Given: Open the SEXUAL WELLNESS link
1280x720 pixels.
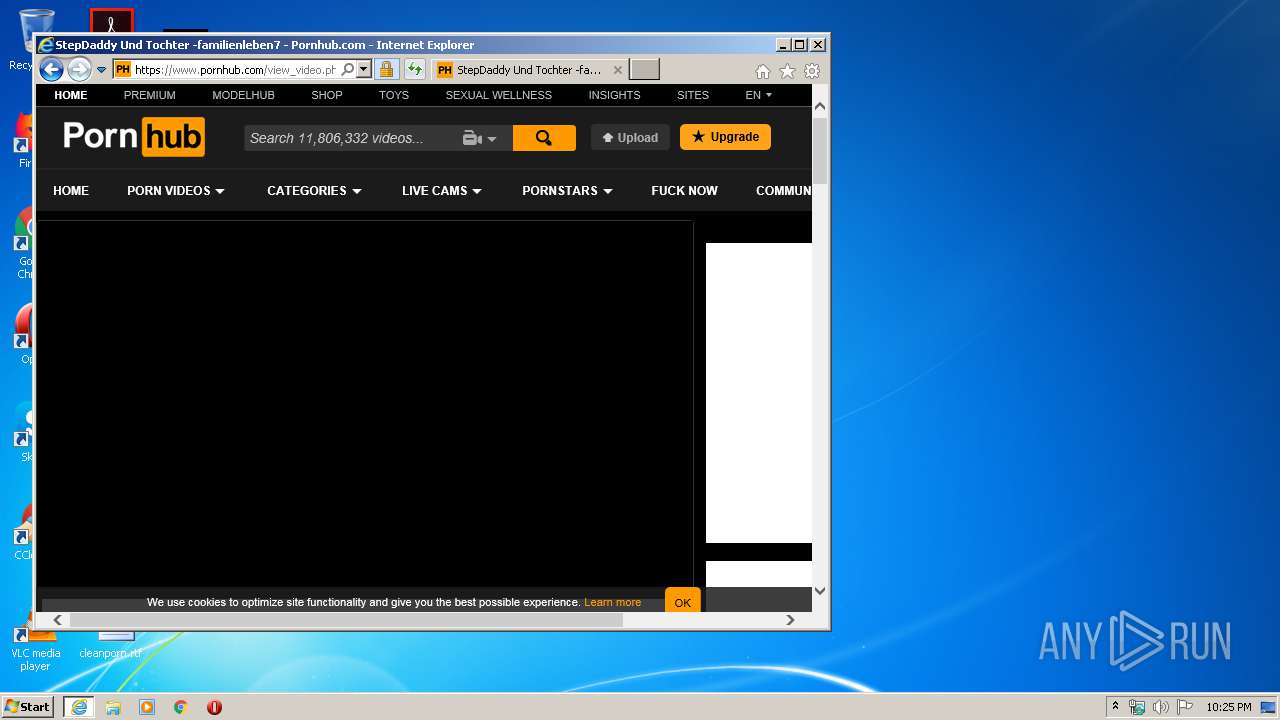Looking at the screenshot, I should coord(499,95).
